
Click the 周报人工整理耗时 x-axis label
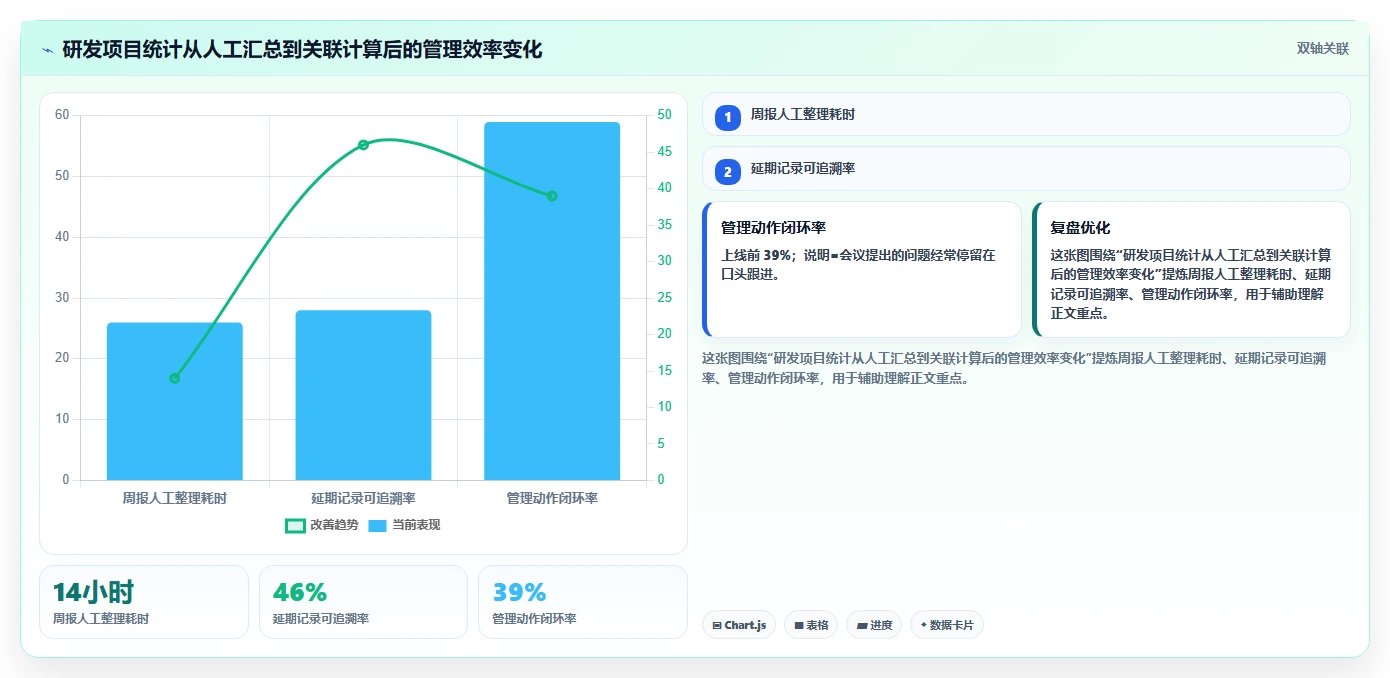point(175,498)
